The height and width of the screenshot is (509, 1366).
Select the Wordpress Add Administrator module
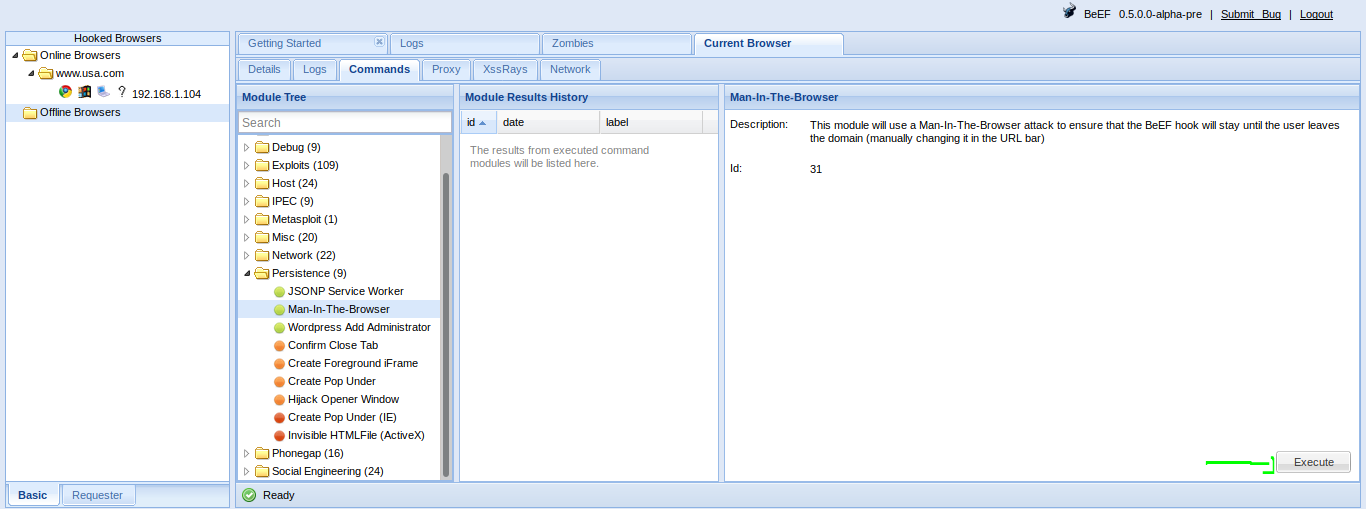(x=359, y=328)
